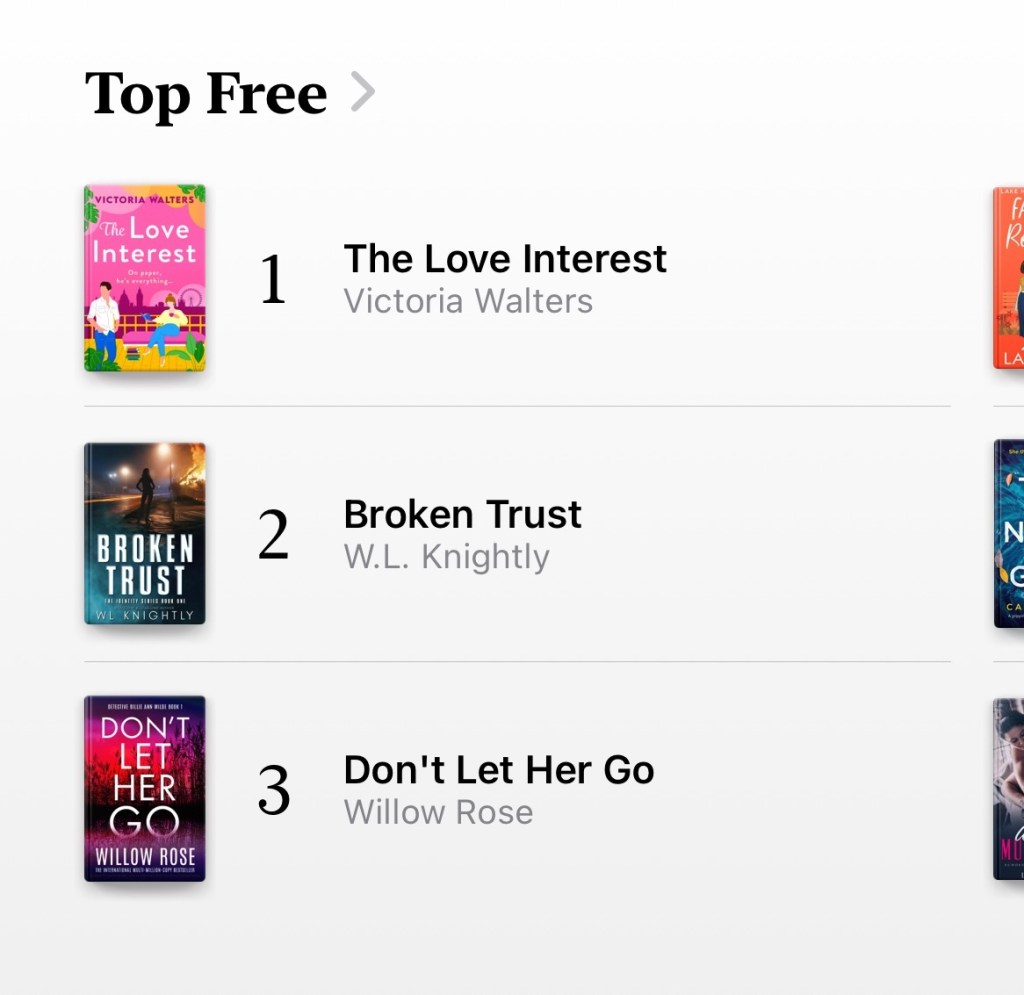Open The Love Interest title text
This screenshot has width=1024, height=995.
coord(505,259)
